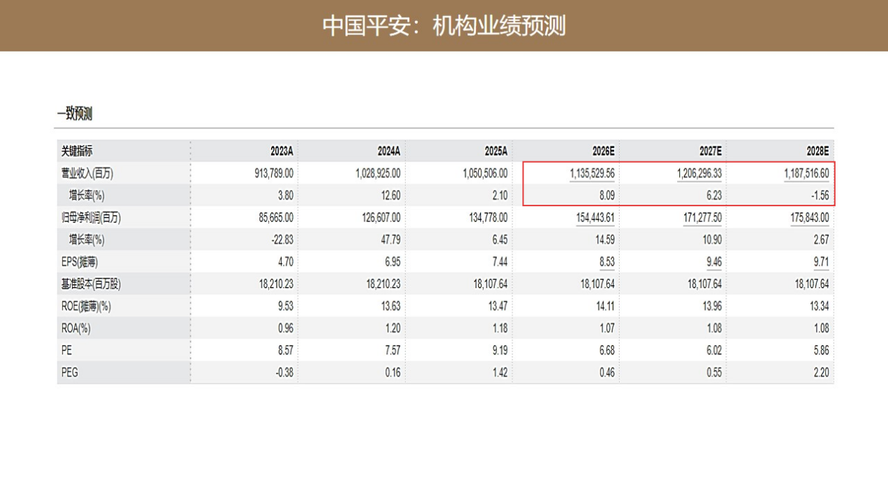Click the ROE value 9.53
Image resolution: width=888 pixels, height=500 pixels.
point(286,306)
